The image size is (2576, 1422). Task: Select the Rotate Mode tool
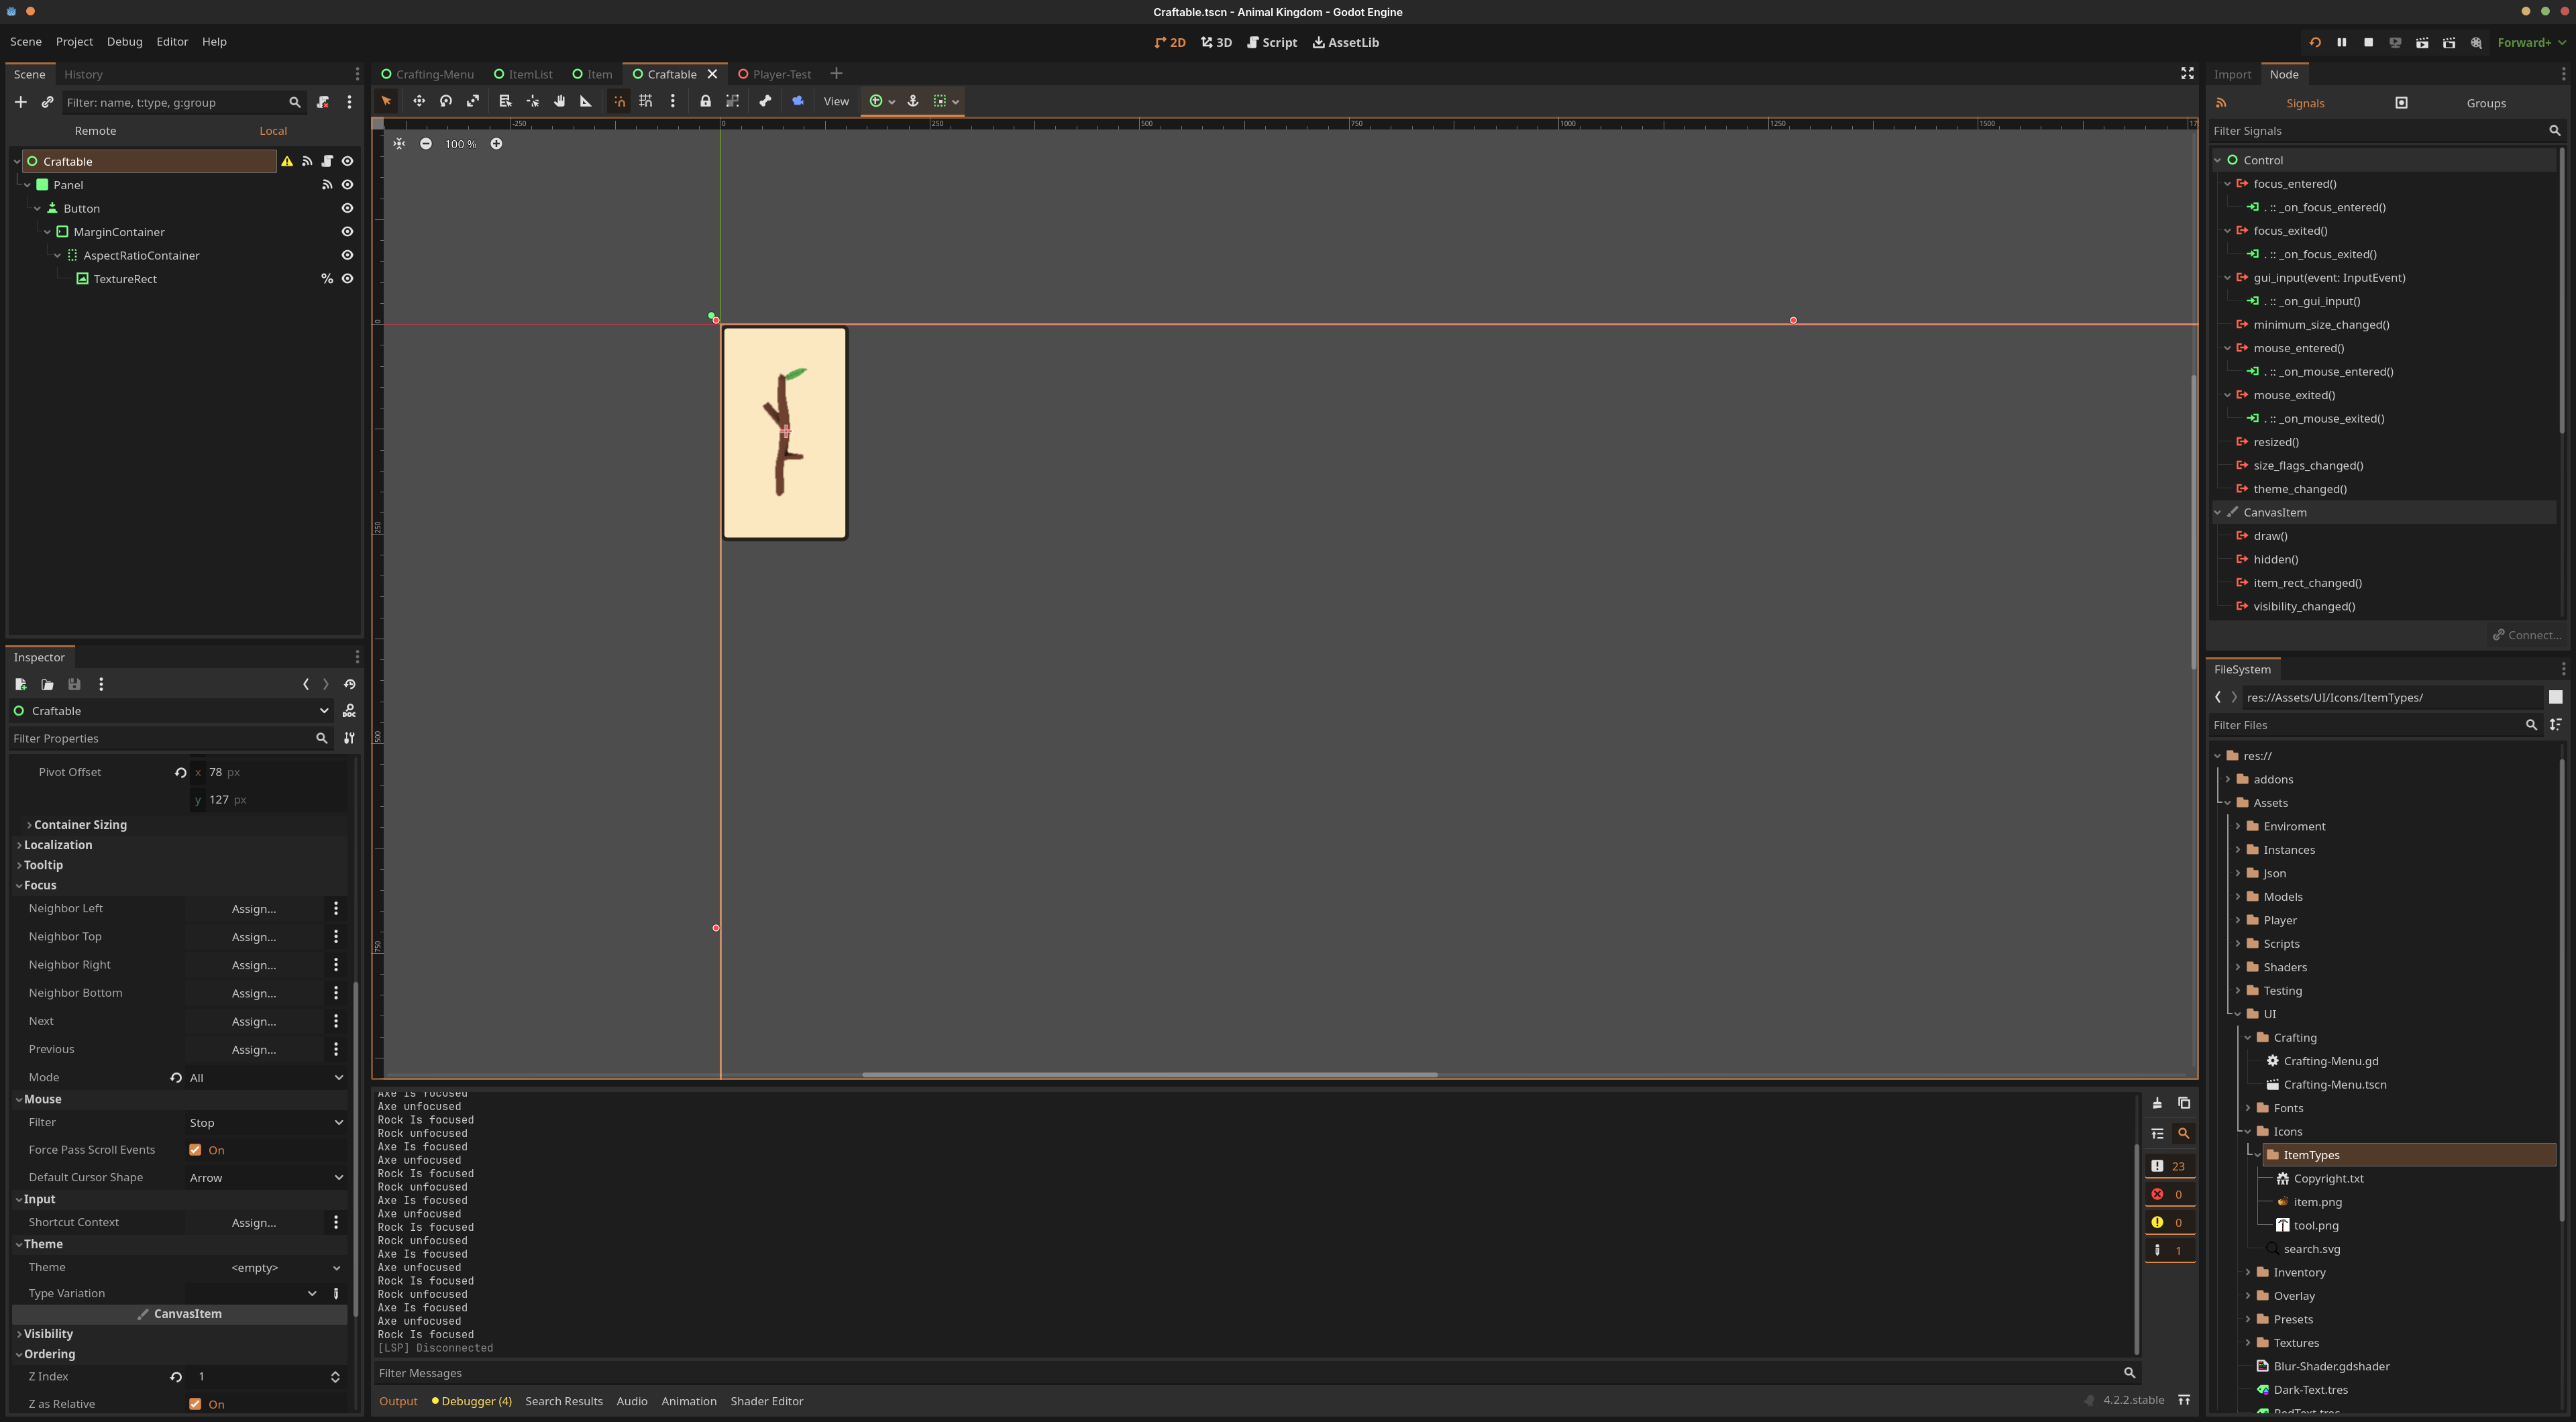pos(446,101)
